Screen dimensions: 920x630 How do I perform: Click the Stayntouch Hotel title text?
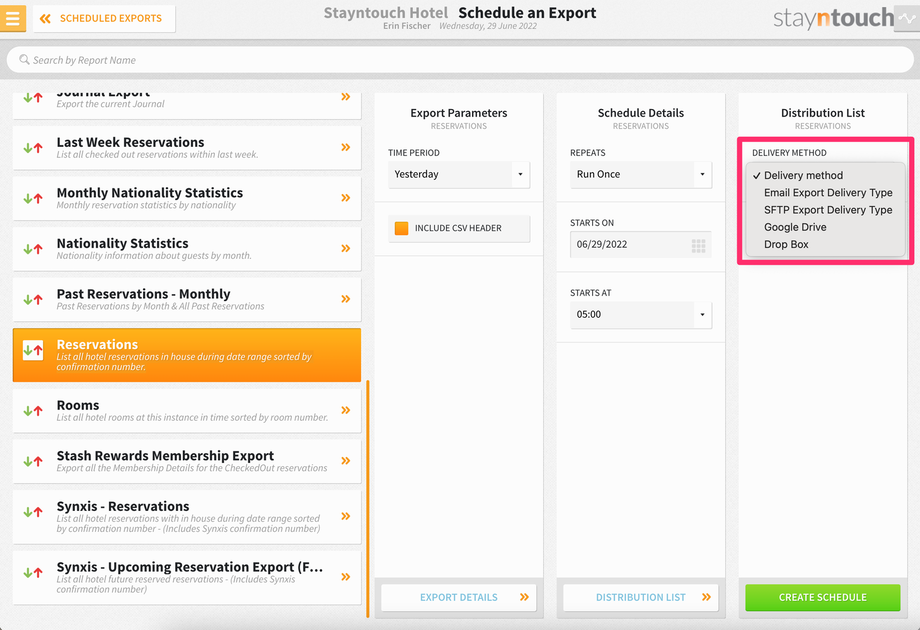385,13
